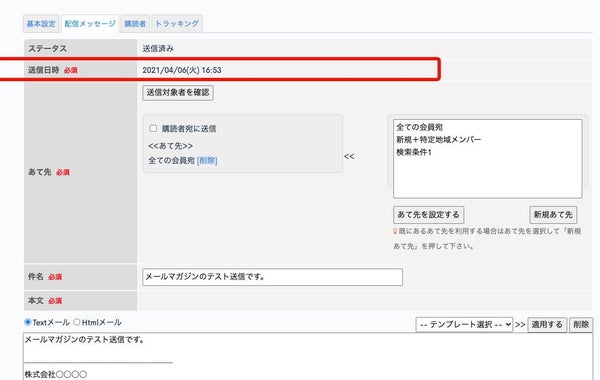Click the 適用する button
The width and height of the screenshot is (600, 380).
(x=547, y=325)
